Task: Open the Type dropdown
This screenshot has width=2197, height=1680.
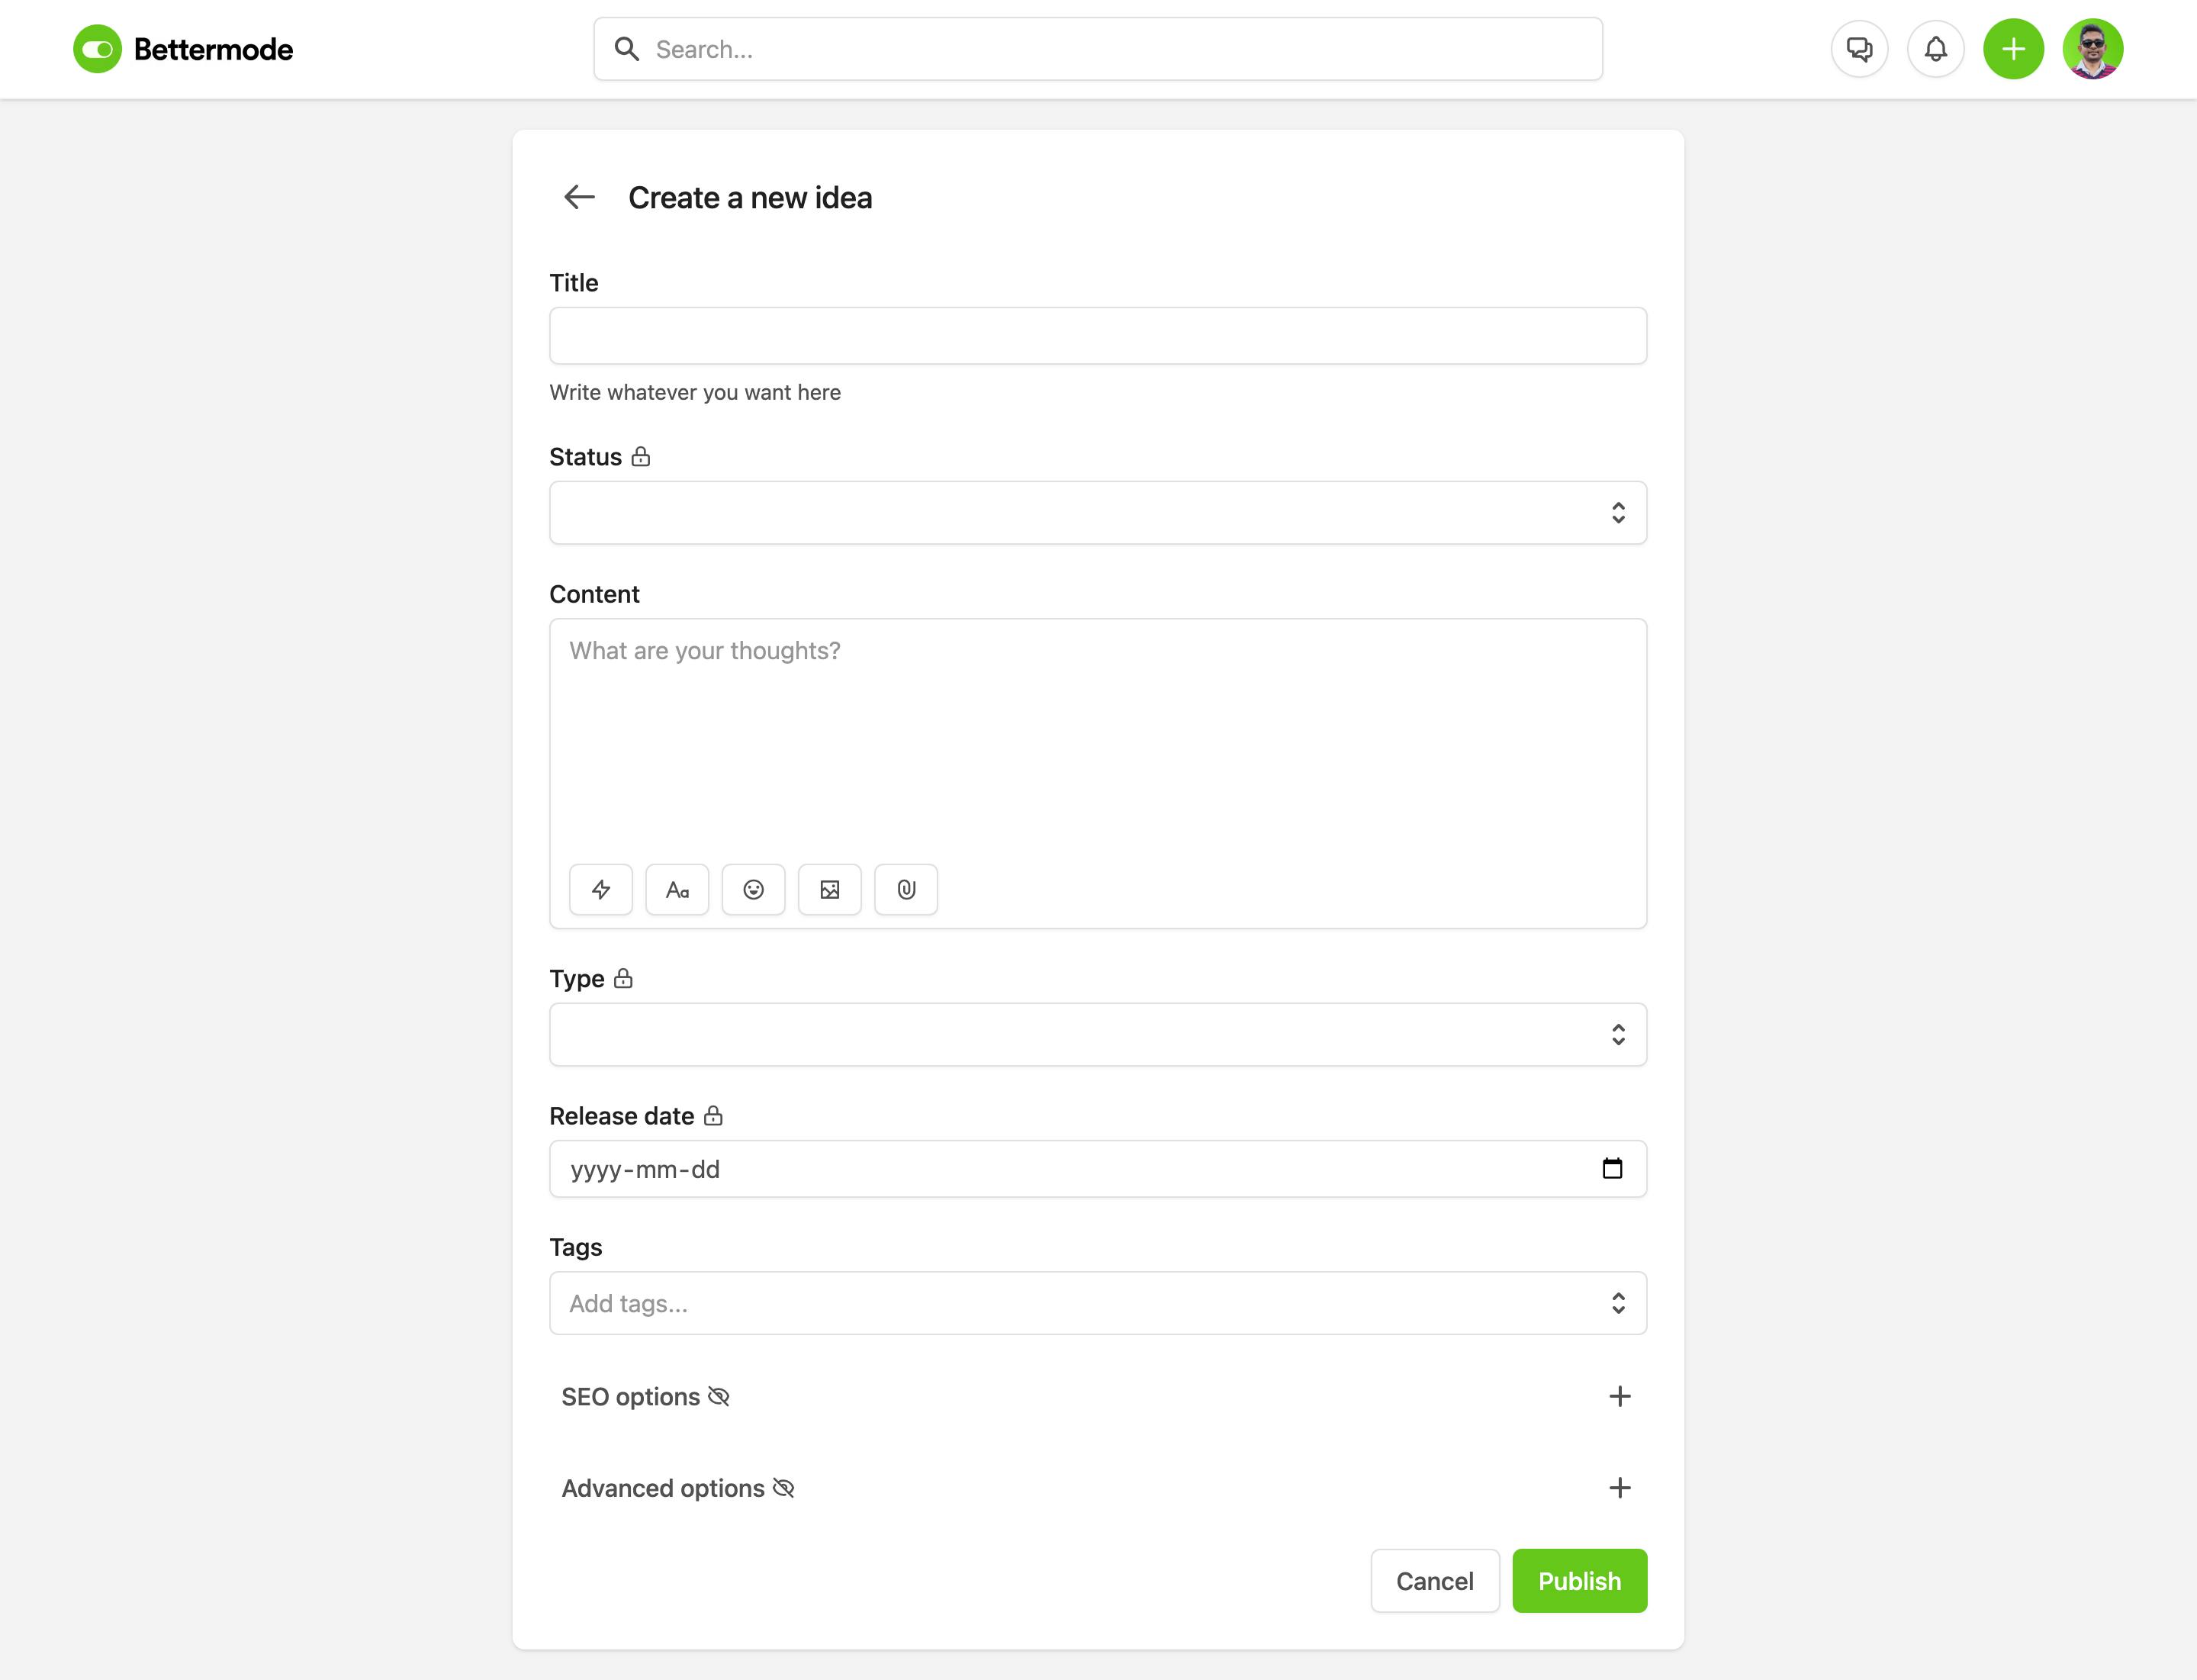Action: click(x=1097, y=1034)
